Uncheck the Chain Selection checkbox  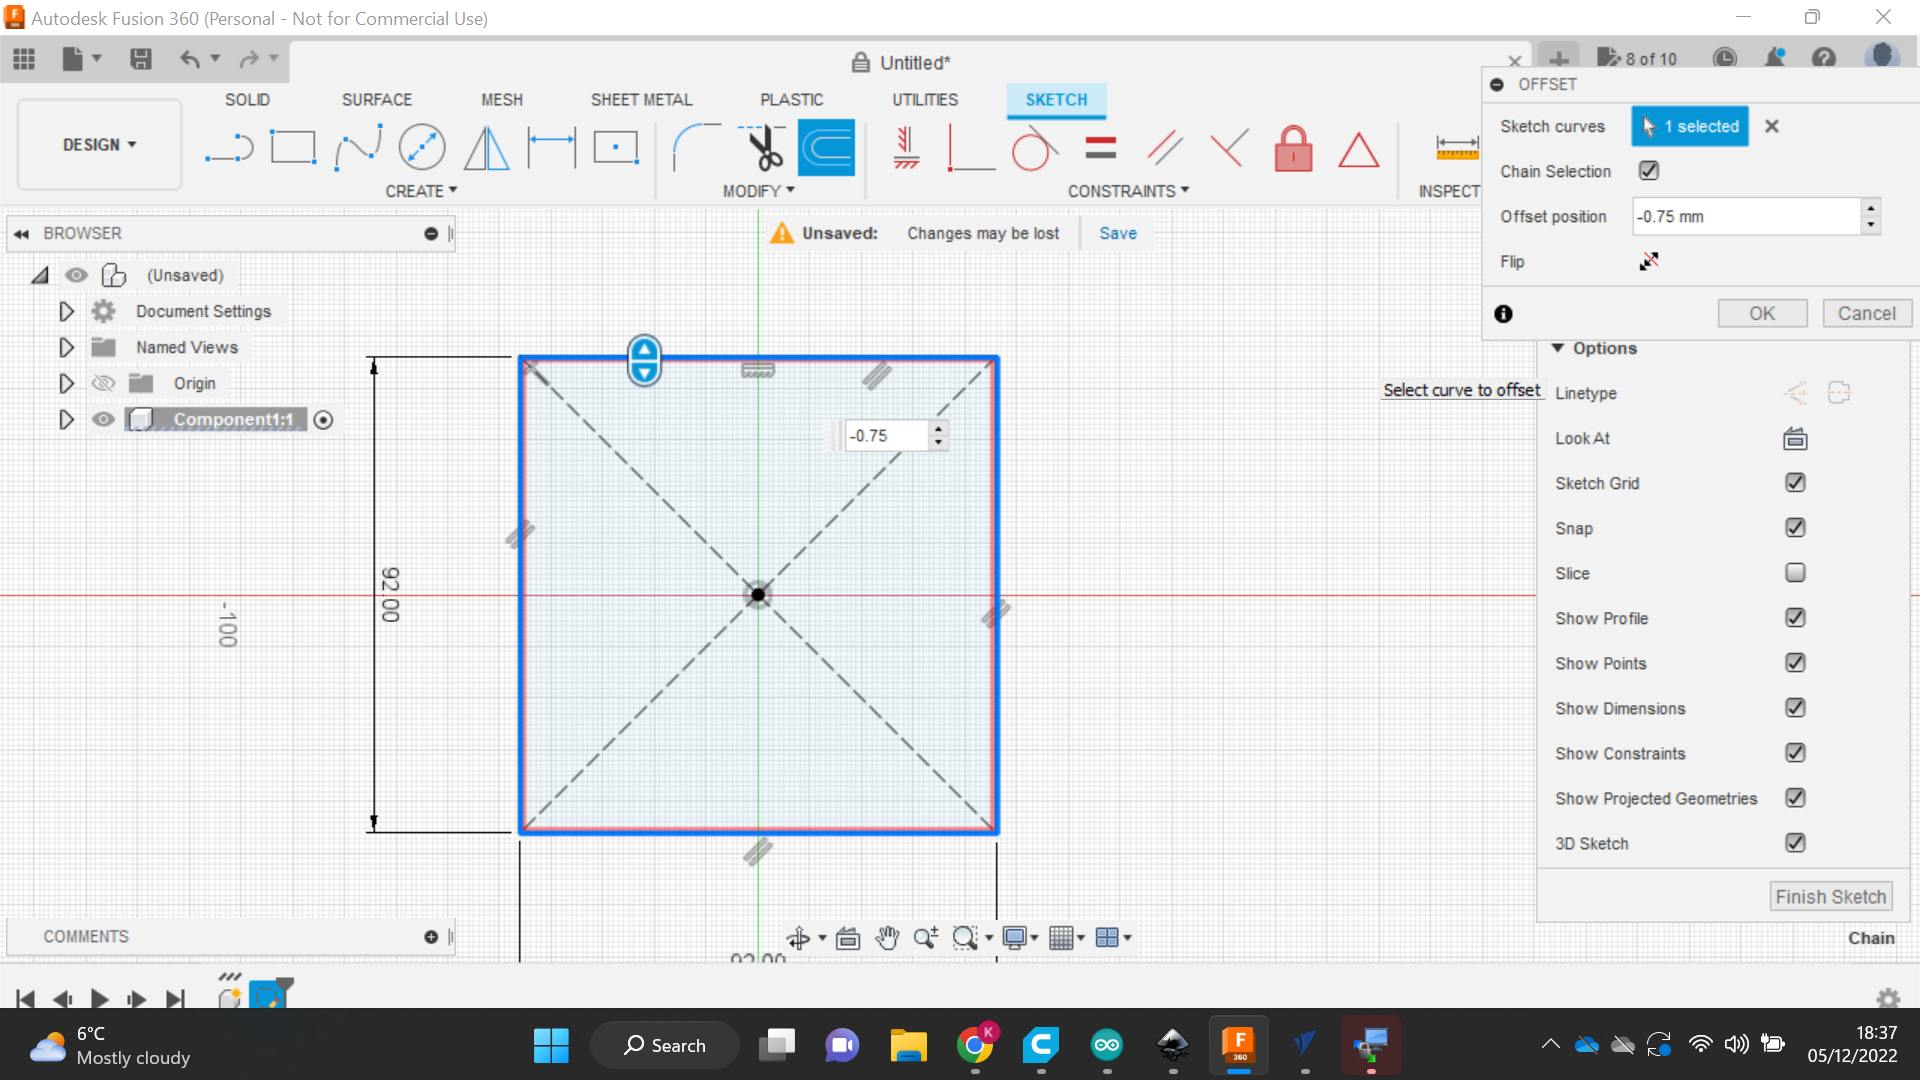1649,171
